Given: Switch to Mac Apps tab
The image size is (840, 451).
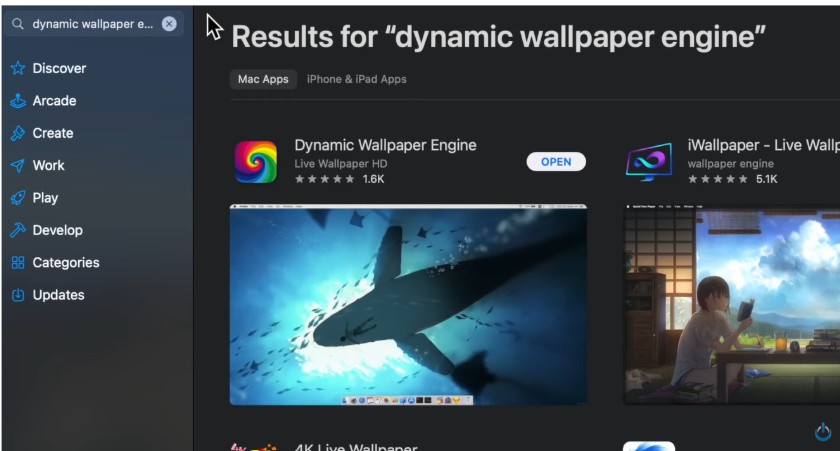Looking at the screenshot, I should point(263,79).
